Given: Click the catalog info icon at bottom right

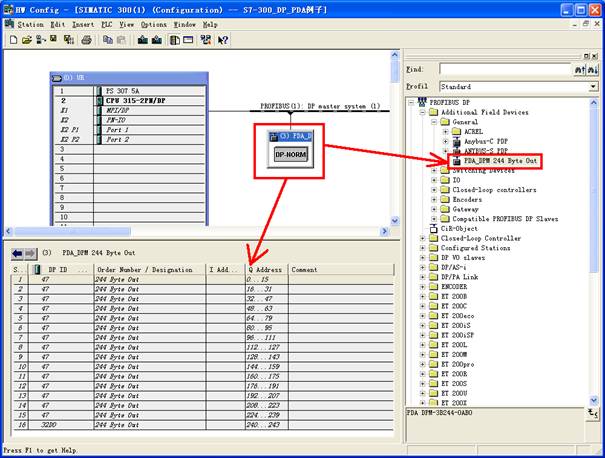Looking at the screenshot, I should tap(593, 413).
